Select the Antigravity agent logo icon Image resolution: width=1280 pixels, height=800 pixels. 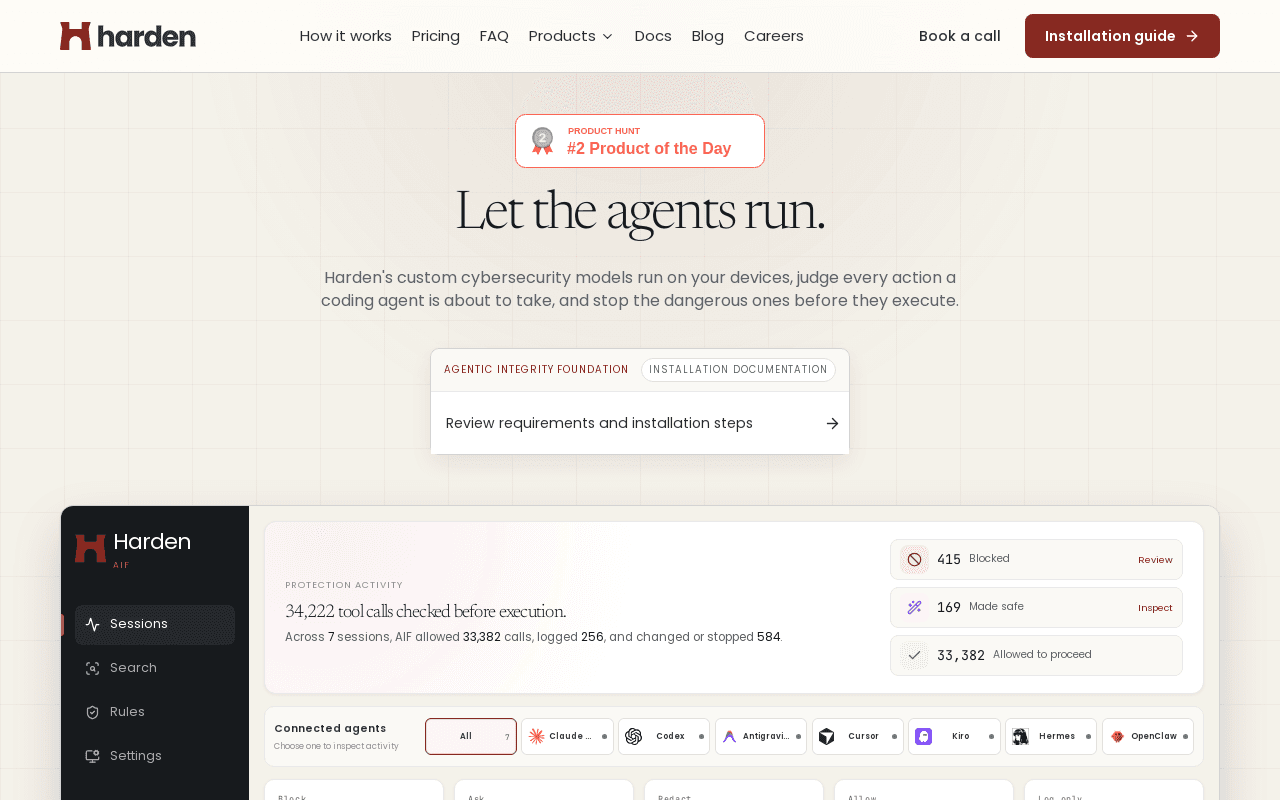(x=729, y=736)
